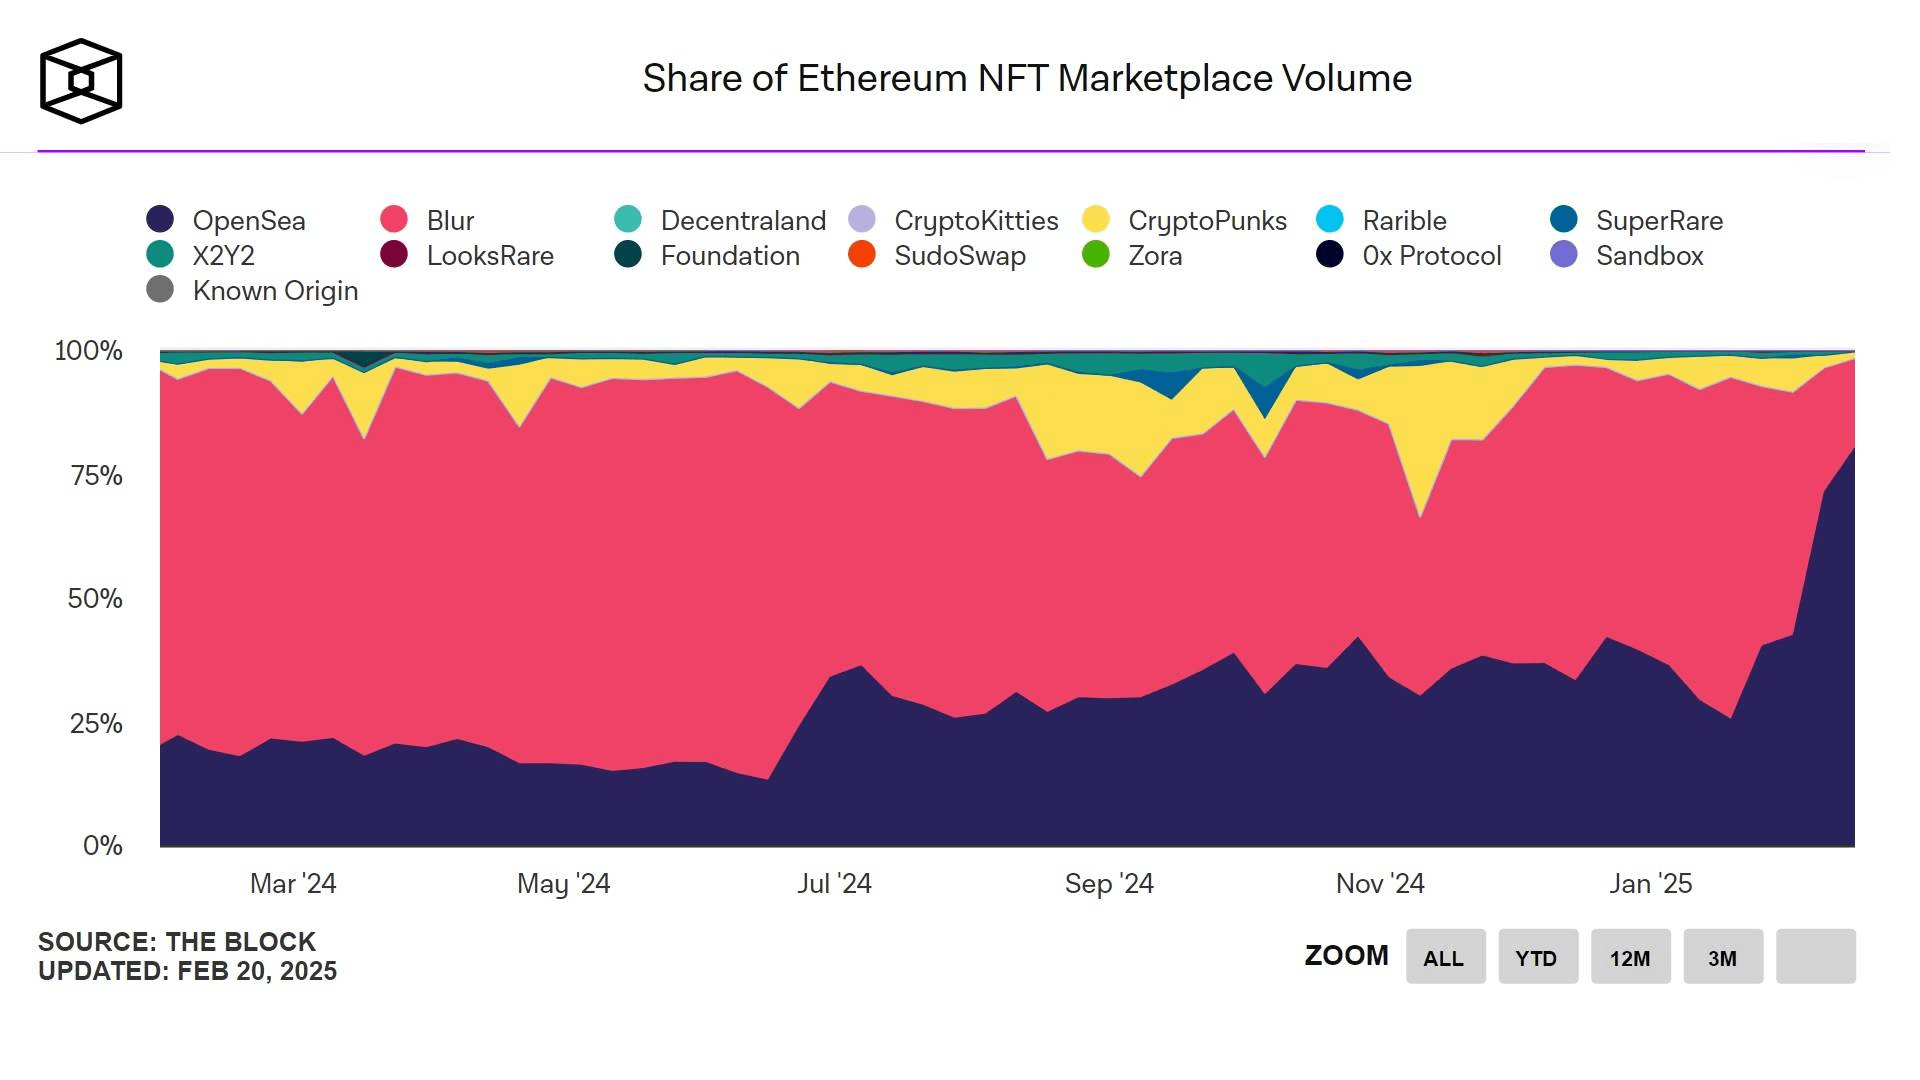The image size is (1920, 1080).
Task: Click the Foundation legend dot
Action: (628, 255)
